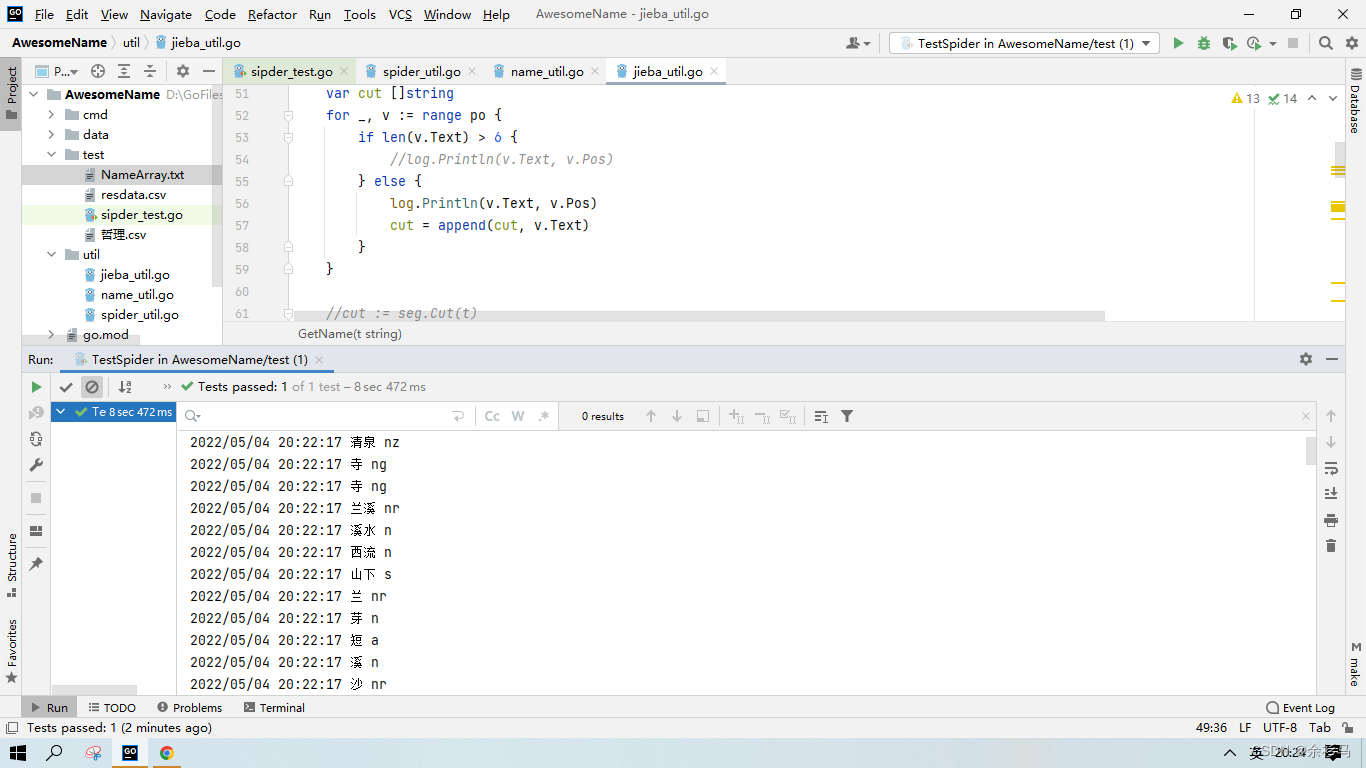Switch to sipder_test.go tab

[291, 72]
